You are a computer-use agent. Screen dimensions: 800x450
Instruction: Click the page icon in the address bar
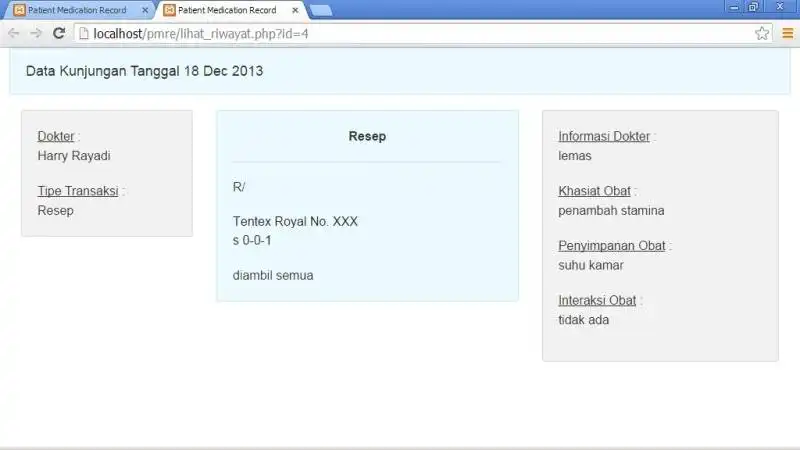(x=84, y=34)
